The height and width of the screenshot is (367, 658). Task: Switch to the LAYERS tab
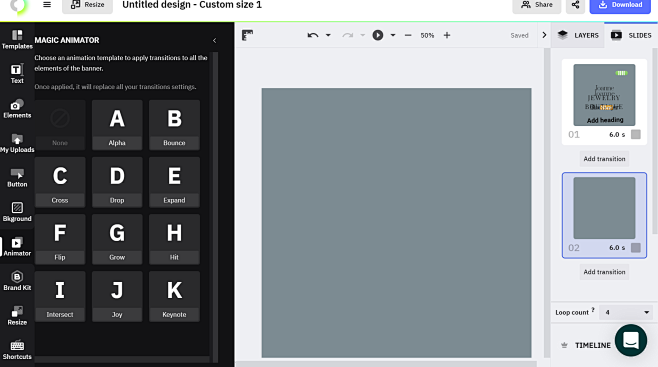[x=578, y=35]
